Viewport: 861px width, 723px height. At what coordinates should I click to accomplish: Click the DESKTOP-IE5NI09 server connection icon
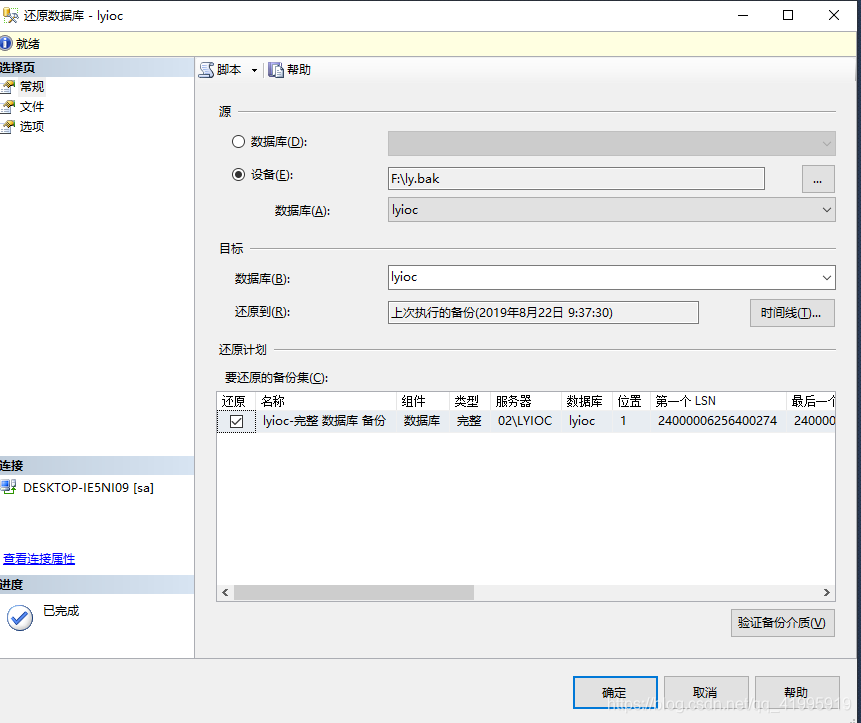tap(8, 488)
